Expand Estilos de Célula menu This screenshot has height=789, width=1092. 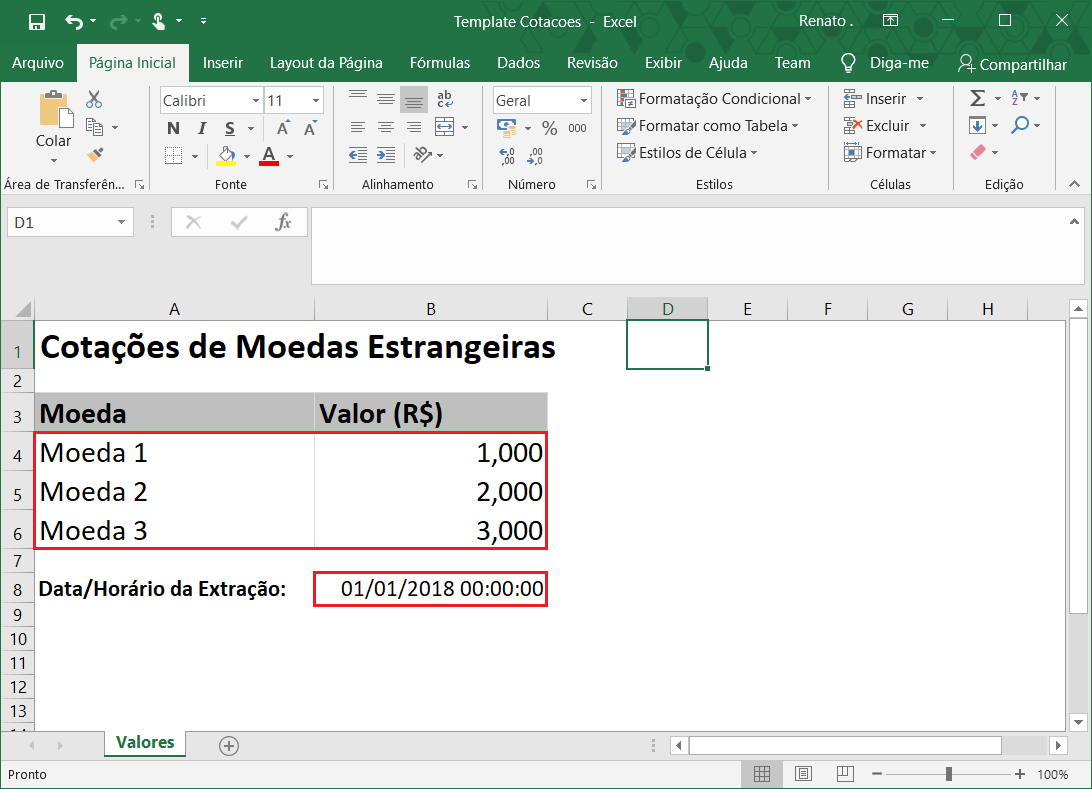coord(687,153)
